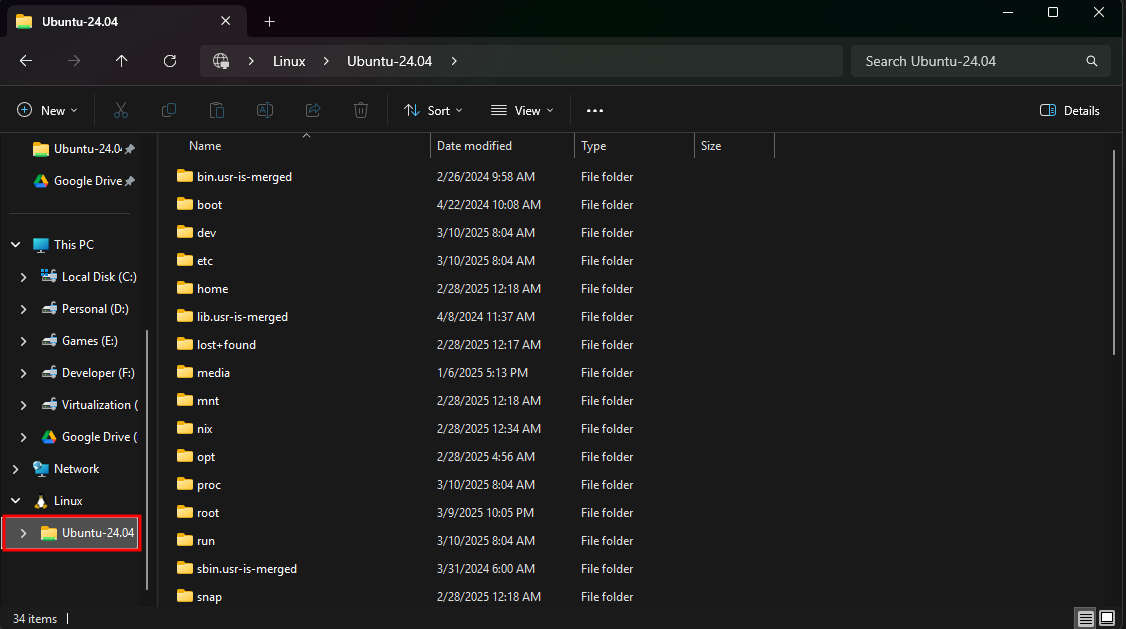1126x629 pixels.
Task: Expand chevron after Linux in breadcrumb
Action: point(326,61)
